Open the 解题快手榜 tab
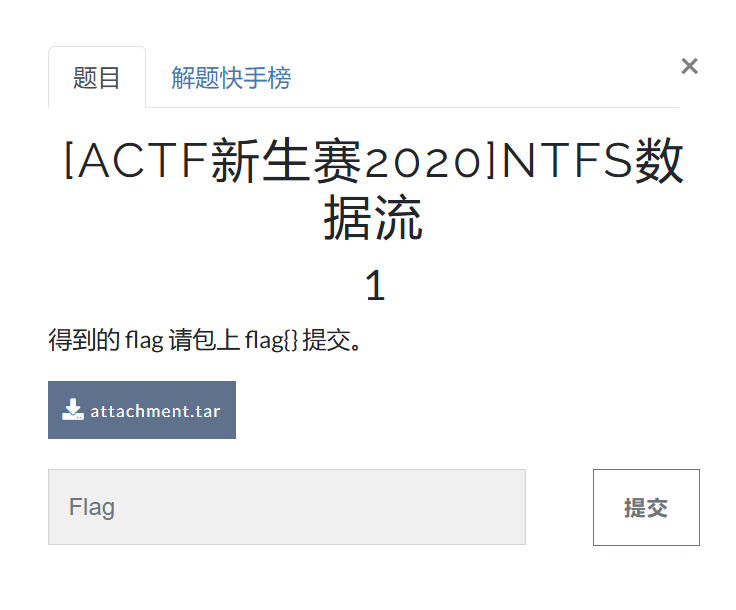This screenshot has height=610, width=736. [231, 77]
